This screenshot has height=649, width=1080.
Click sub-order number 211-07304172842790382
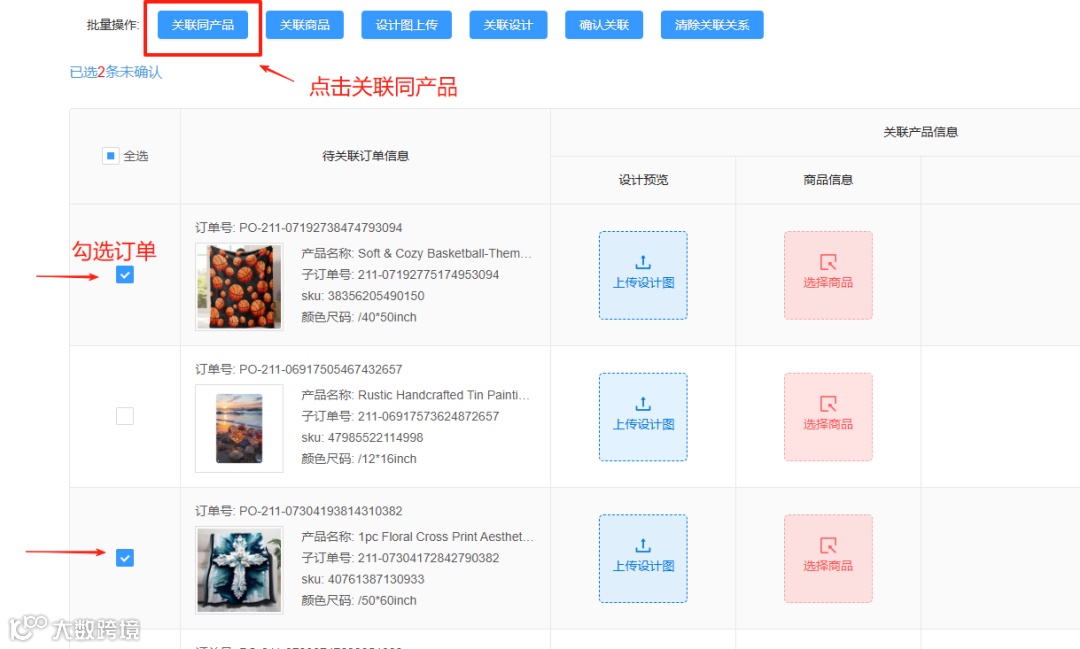point(428,557)
